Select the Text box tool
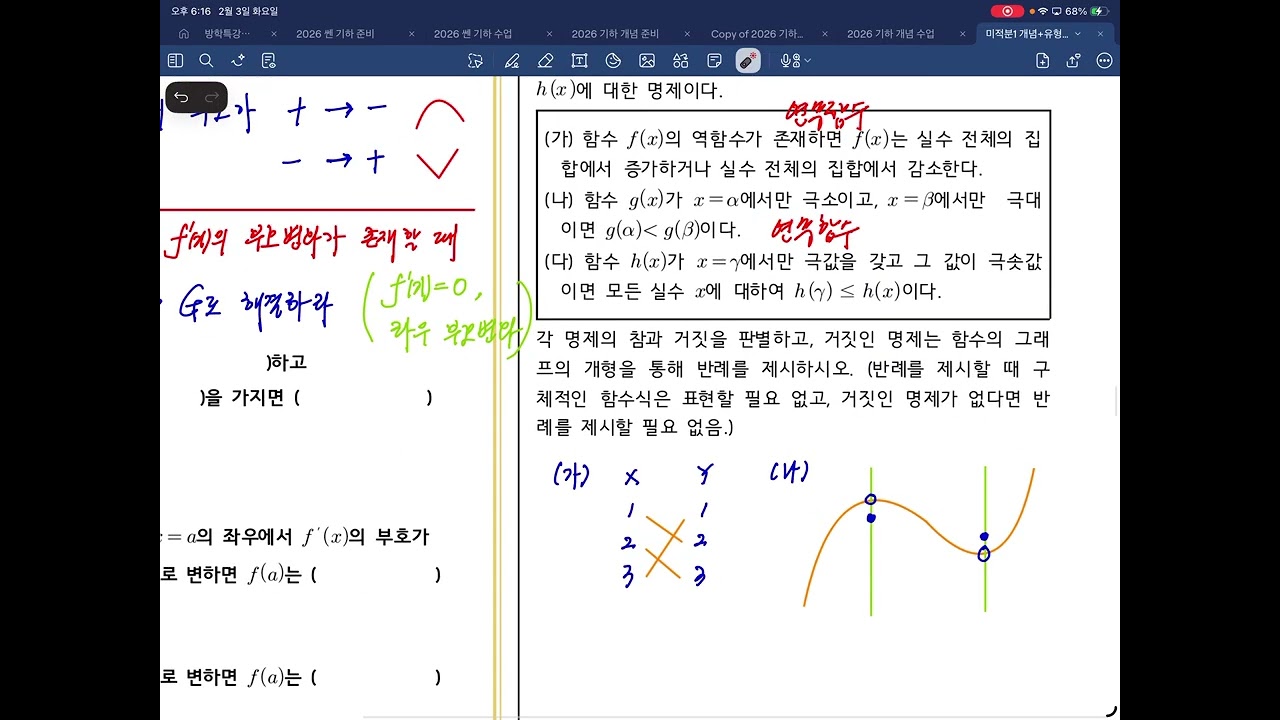 [x=579, y=61]
